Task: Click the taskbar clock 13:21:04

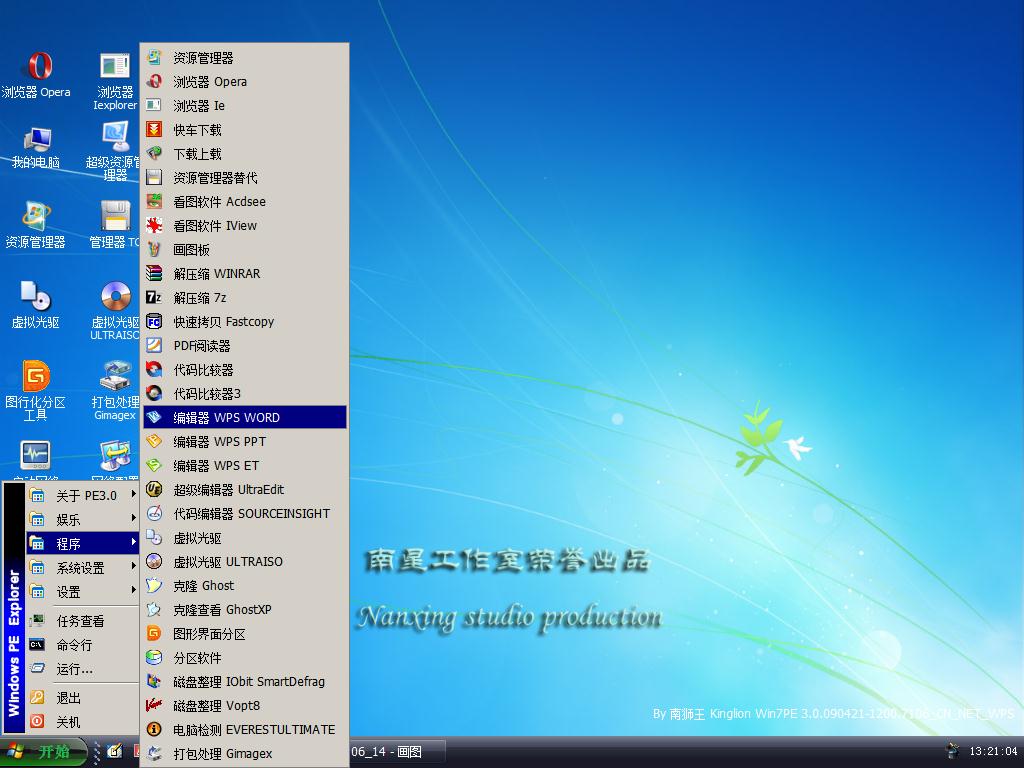Action: pos(993,751)
